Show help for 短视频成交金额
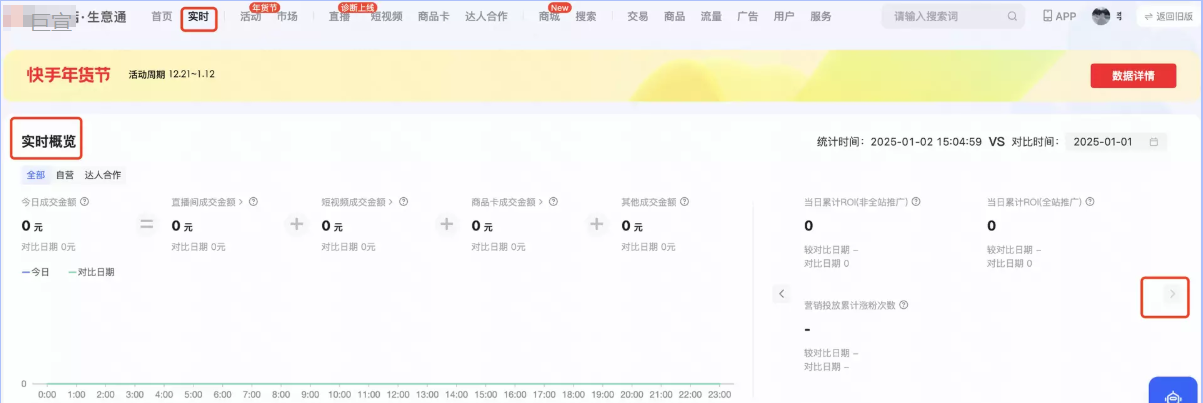This screenshot has width=1203, height=403. tap(403, 201)
